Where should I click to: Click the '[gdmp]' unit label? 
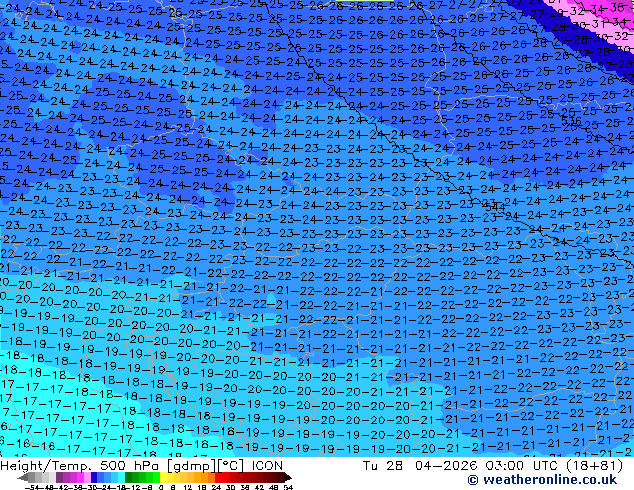point(192,466)
